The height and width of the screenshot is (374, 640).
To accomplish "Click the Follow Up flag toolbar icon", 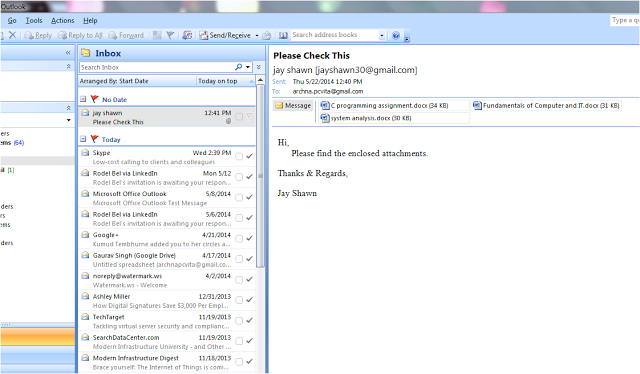I will coord(170,35).
